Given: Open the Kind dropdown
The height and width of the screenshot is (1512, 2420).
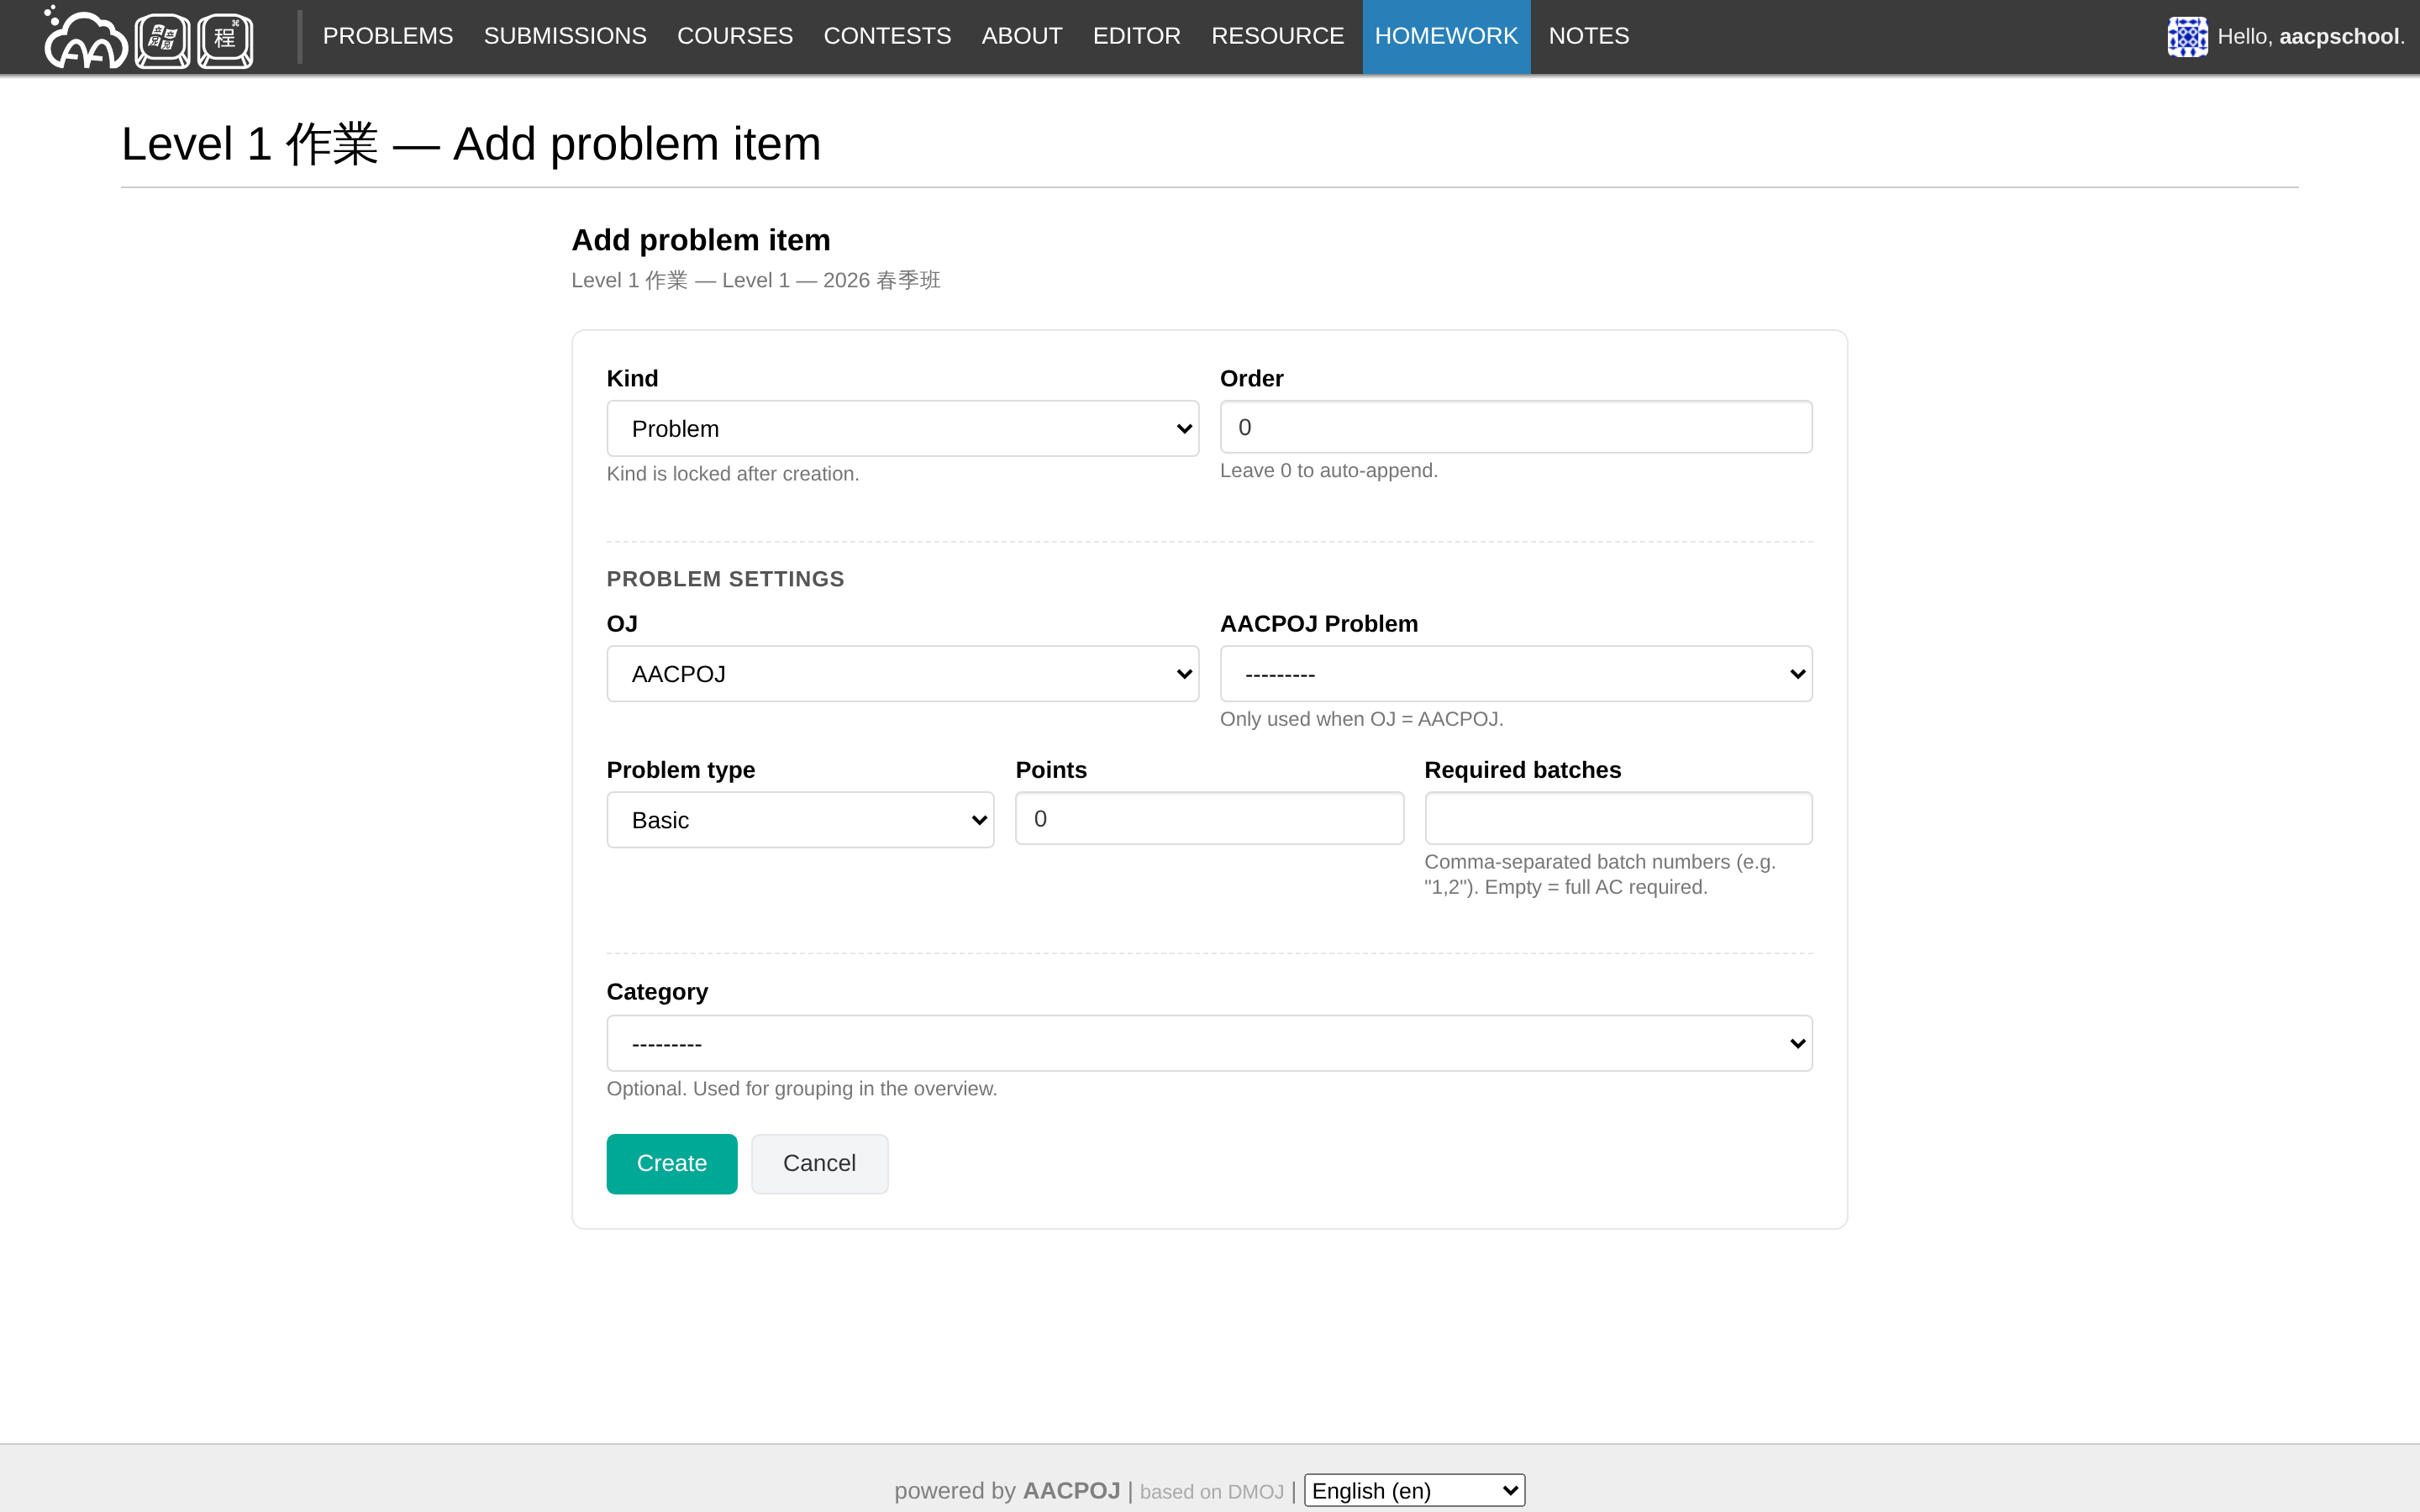Looking at the screenshot, I should 902,429.
